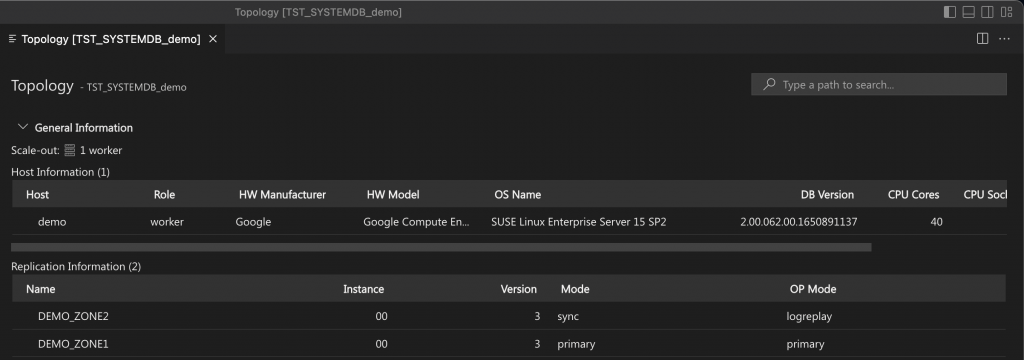Viewport: 1024px width, 360px height.
Task: Toggle secondary side bar layout icon
Action: pyautogui.click(x=987, y=12)
